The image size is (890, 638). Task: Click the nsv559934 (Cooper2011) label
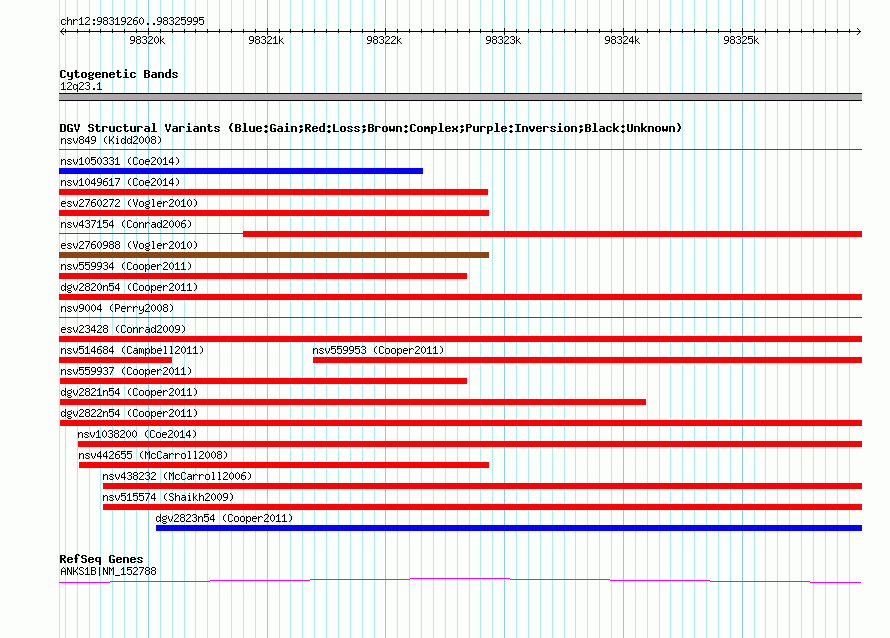[x=126, y=266]
